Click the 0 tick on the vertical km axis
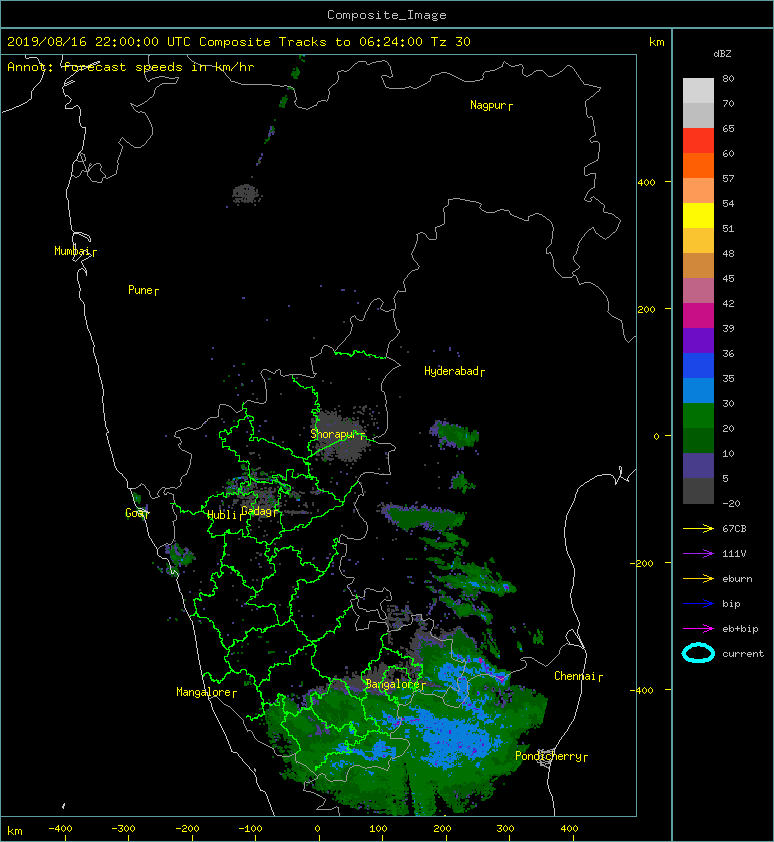774x842 pixels. [x=656, y=436]
